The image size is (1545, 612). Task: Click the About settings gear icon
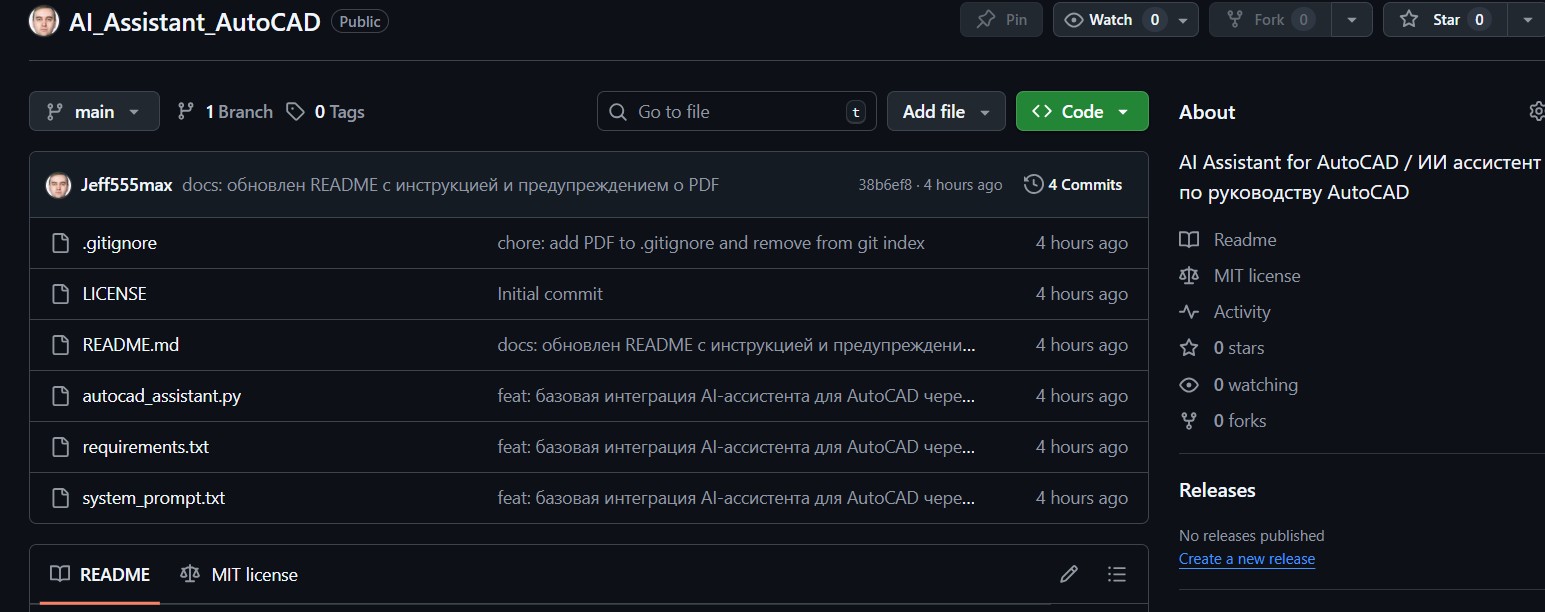click(1537, 112)
